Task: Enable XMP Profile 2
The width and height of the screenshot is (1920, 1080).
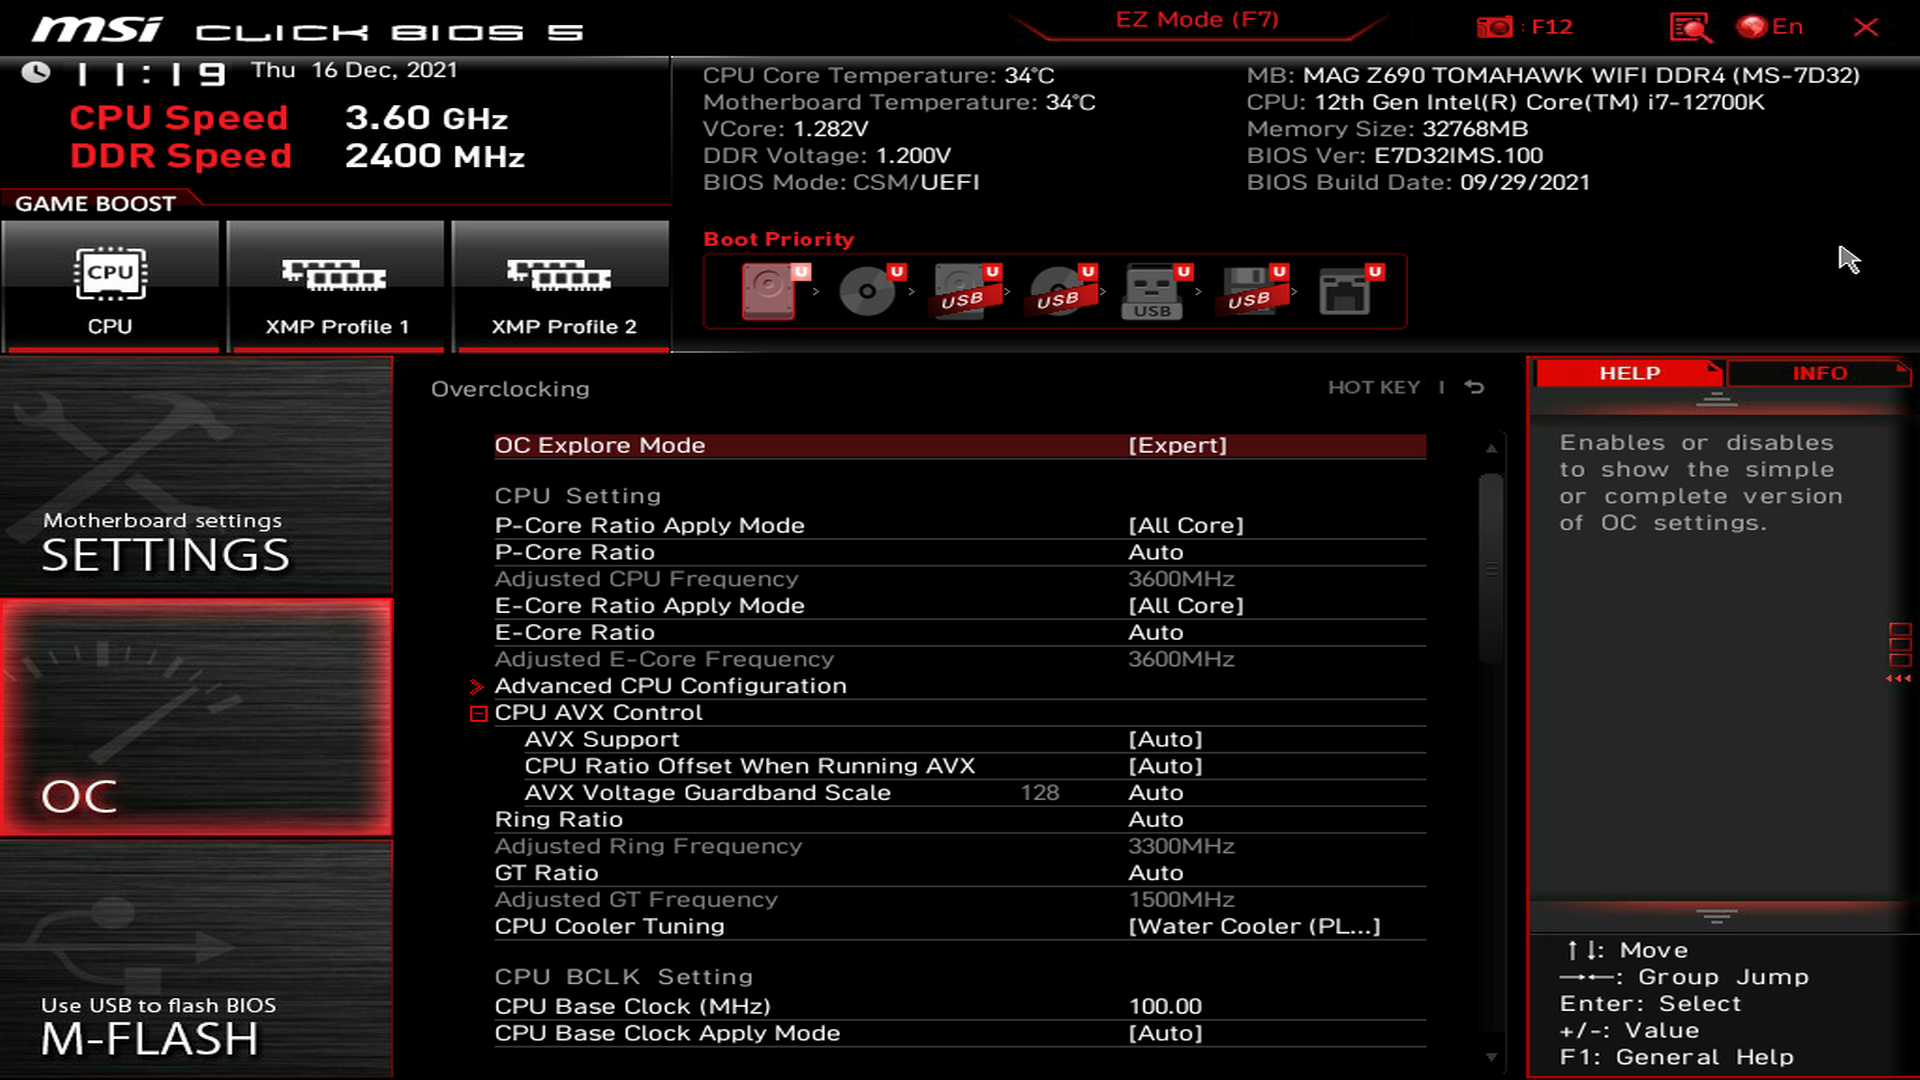Action: point(561,286)
